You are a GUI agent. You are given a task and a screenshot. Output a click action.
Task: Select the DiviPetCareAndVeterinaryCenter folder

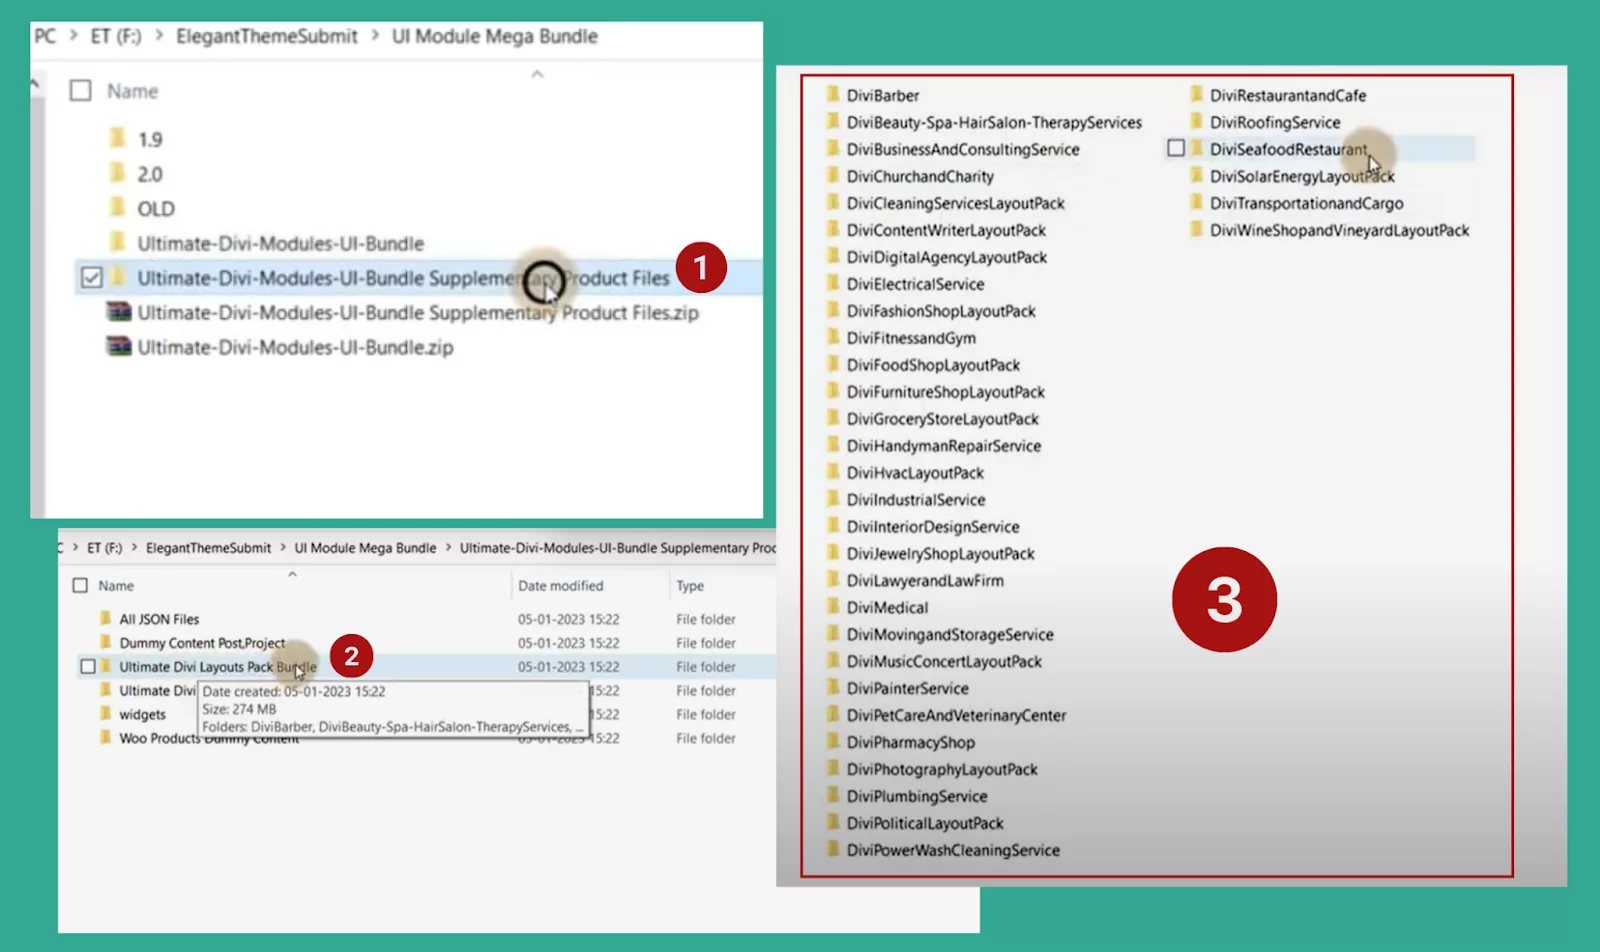(956, 715)
